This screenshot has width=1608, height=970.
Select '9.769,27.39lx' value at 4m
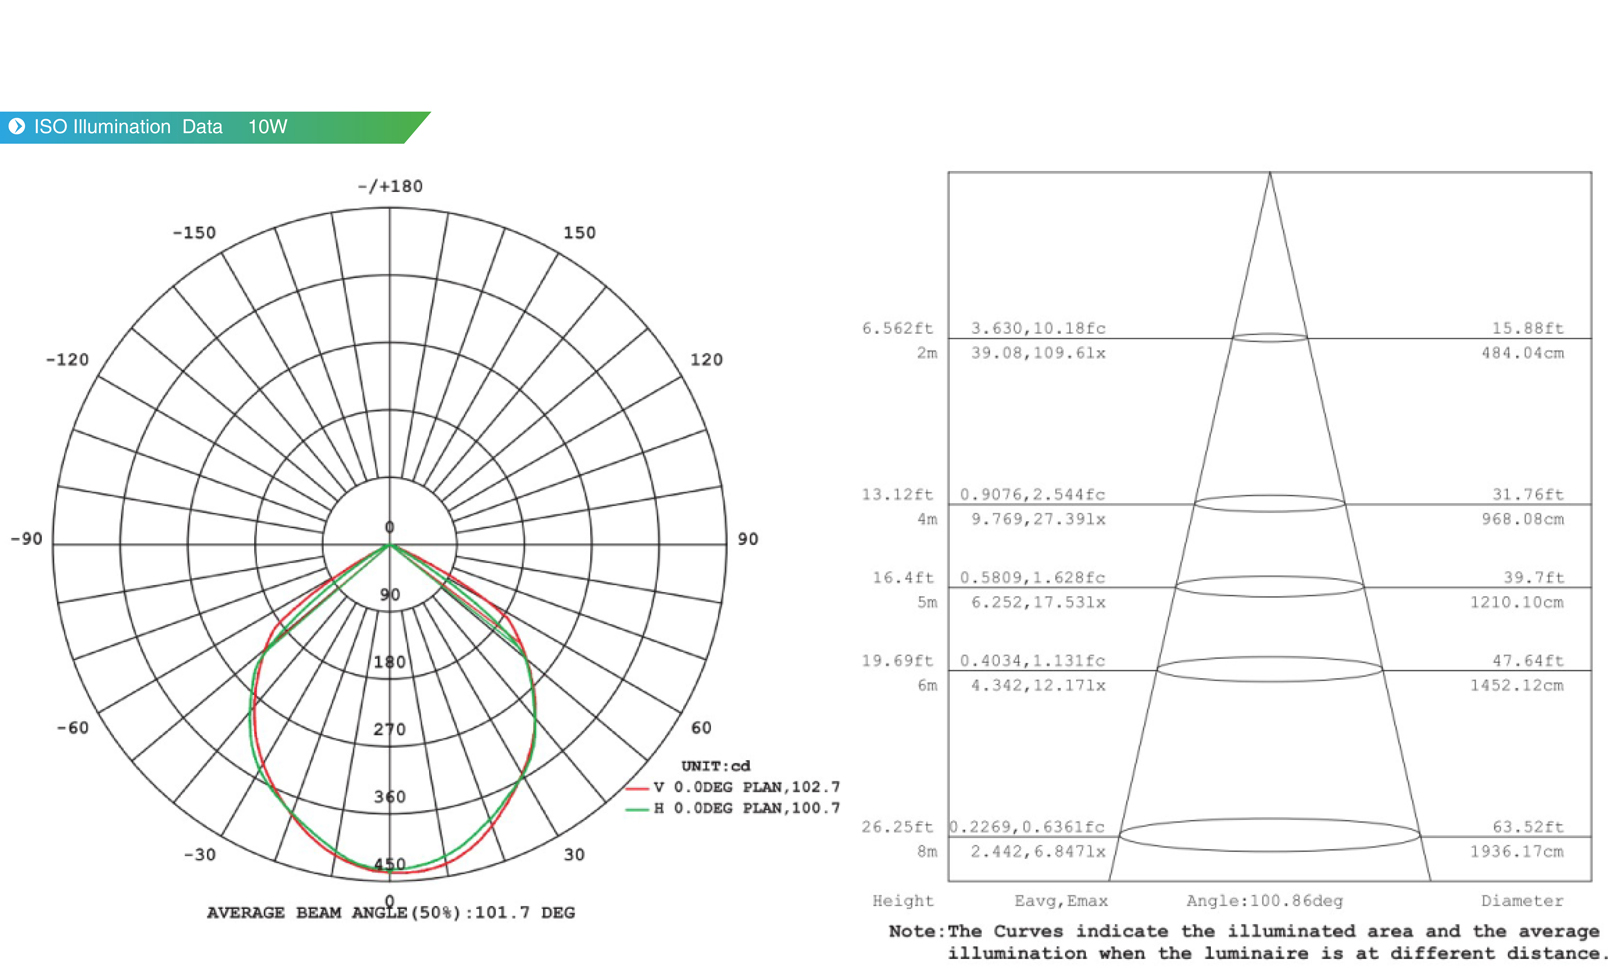pyautogui.click(x=1039, y=520)
